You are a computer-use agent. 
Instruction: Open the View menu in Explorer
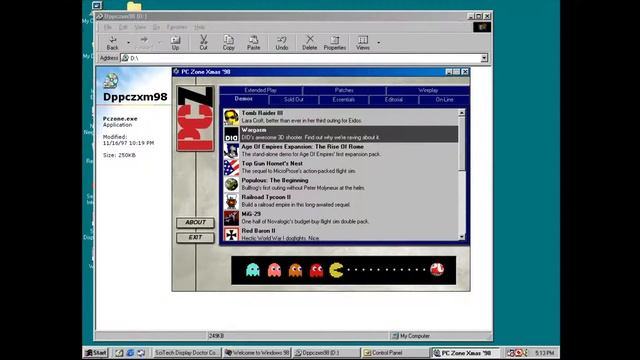[x=140, y=27]
